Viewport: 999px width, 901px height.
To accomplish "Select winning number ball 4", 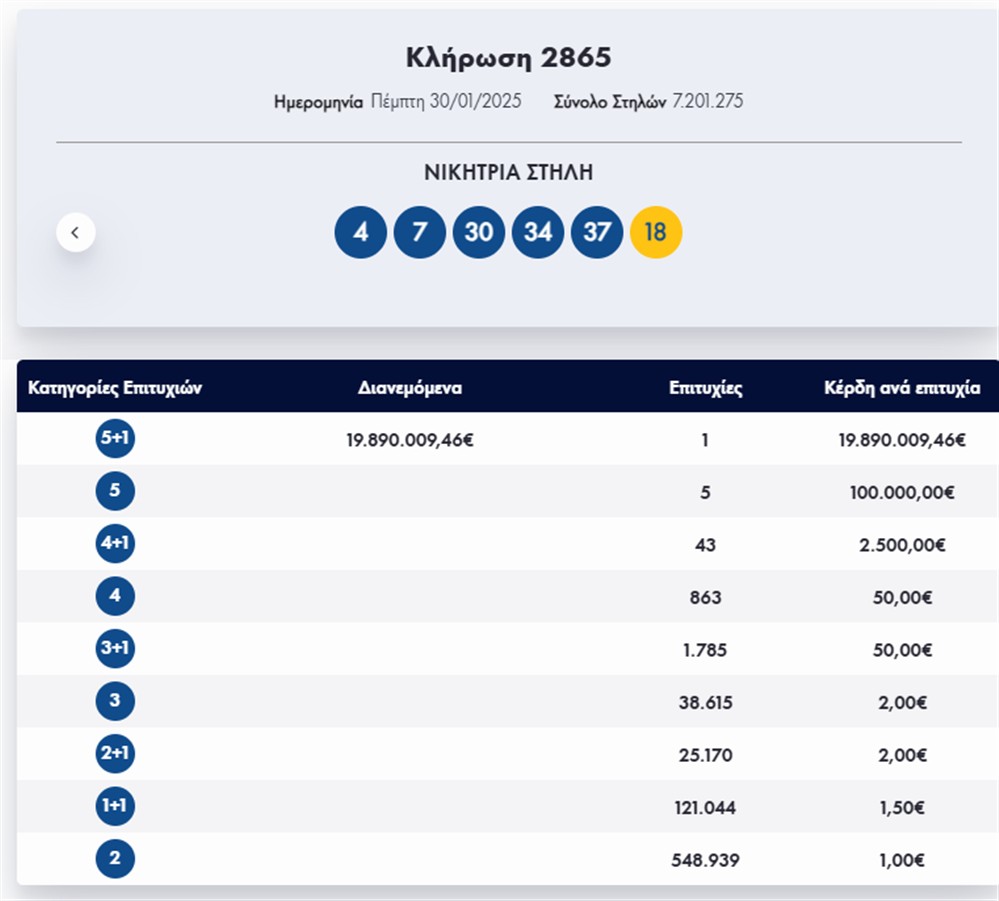I will point(360,233).
